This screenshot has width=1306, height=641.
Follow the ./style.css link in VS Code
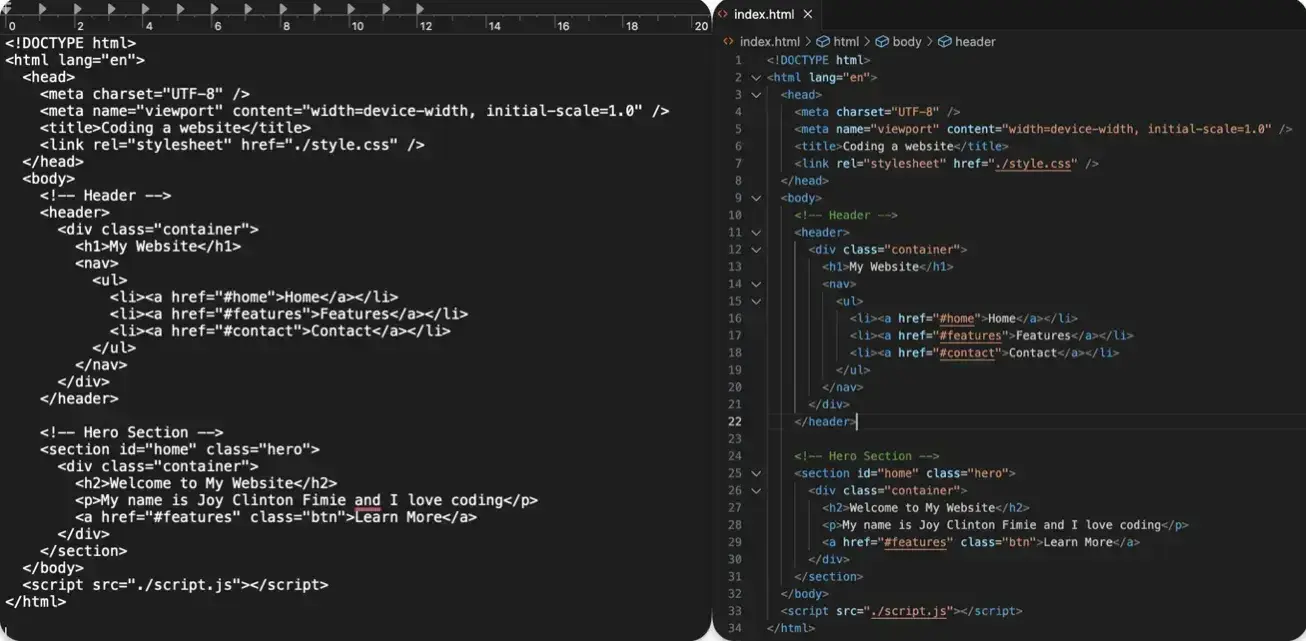click(1033, 164)
